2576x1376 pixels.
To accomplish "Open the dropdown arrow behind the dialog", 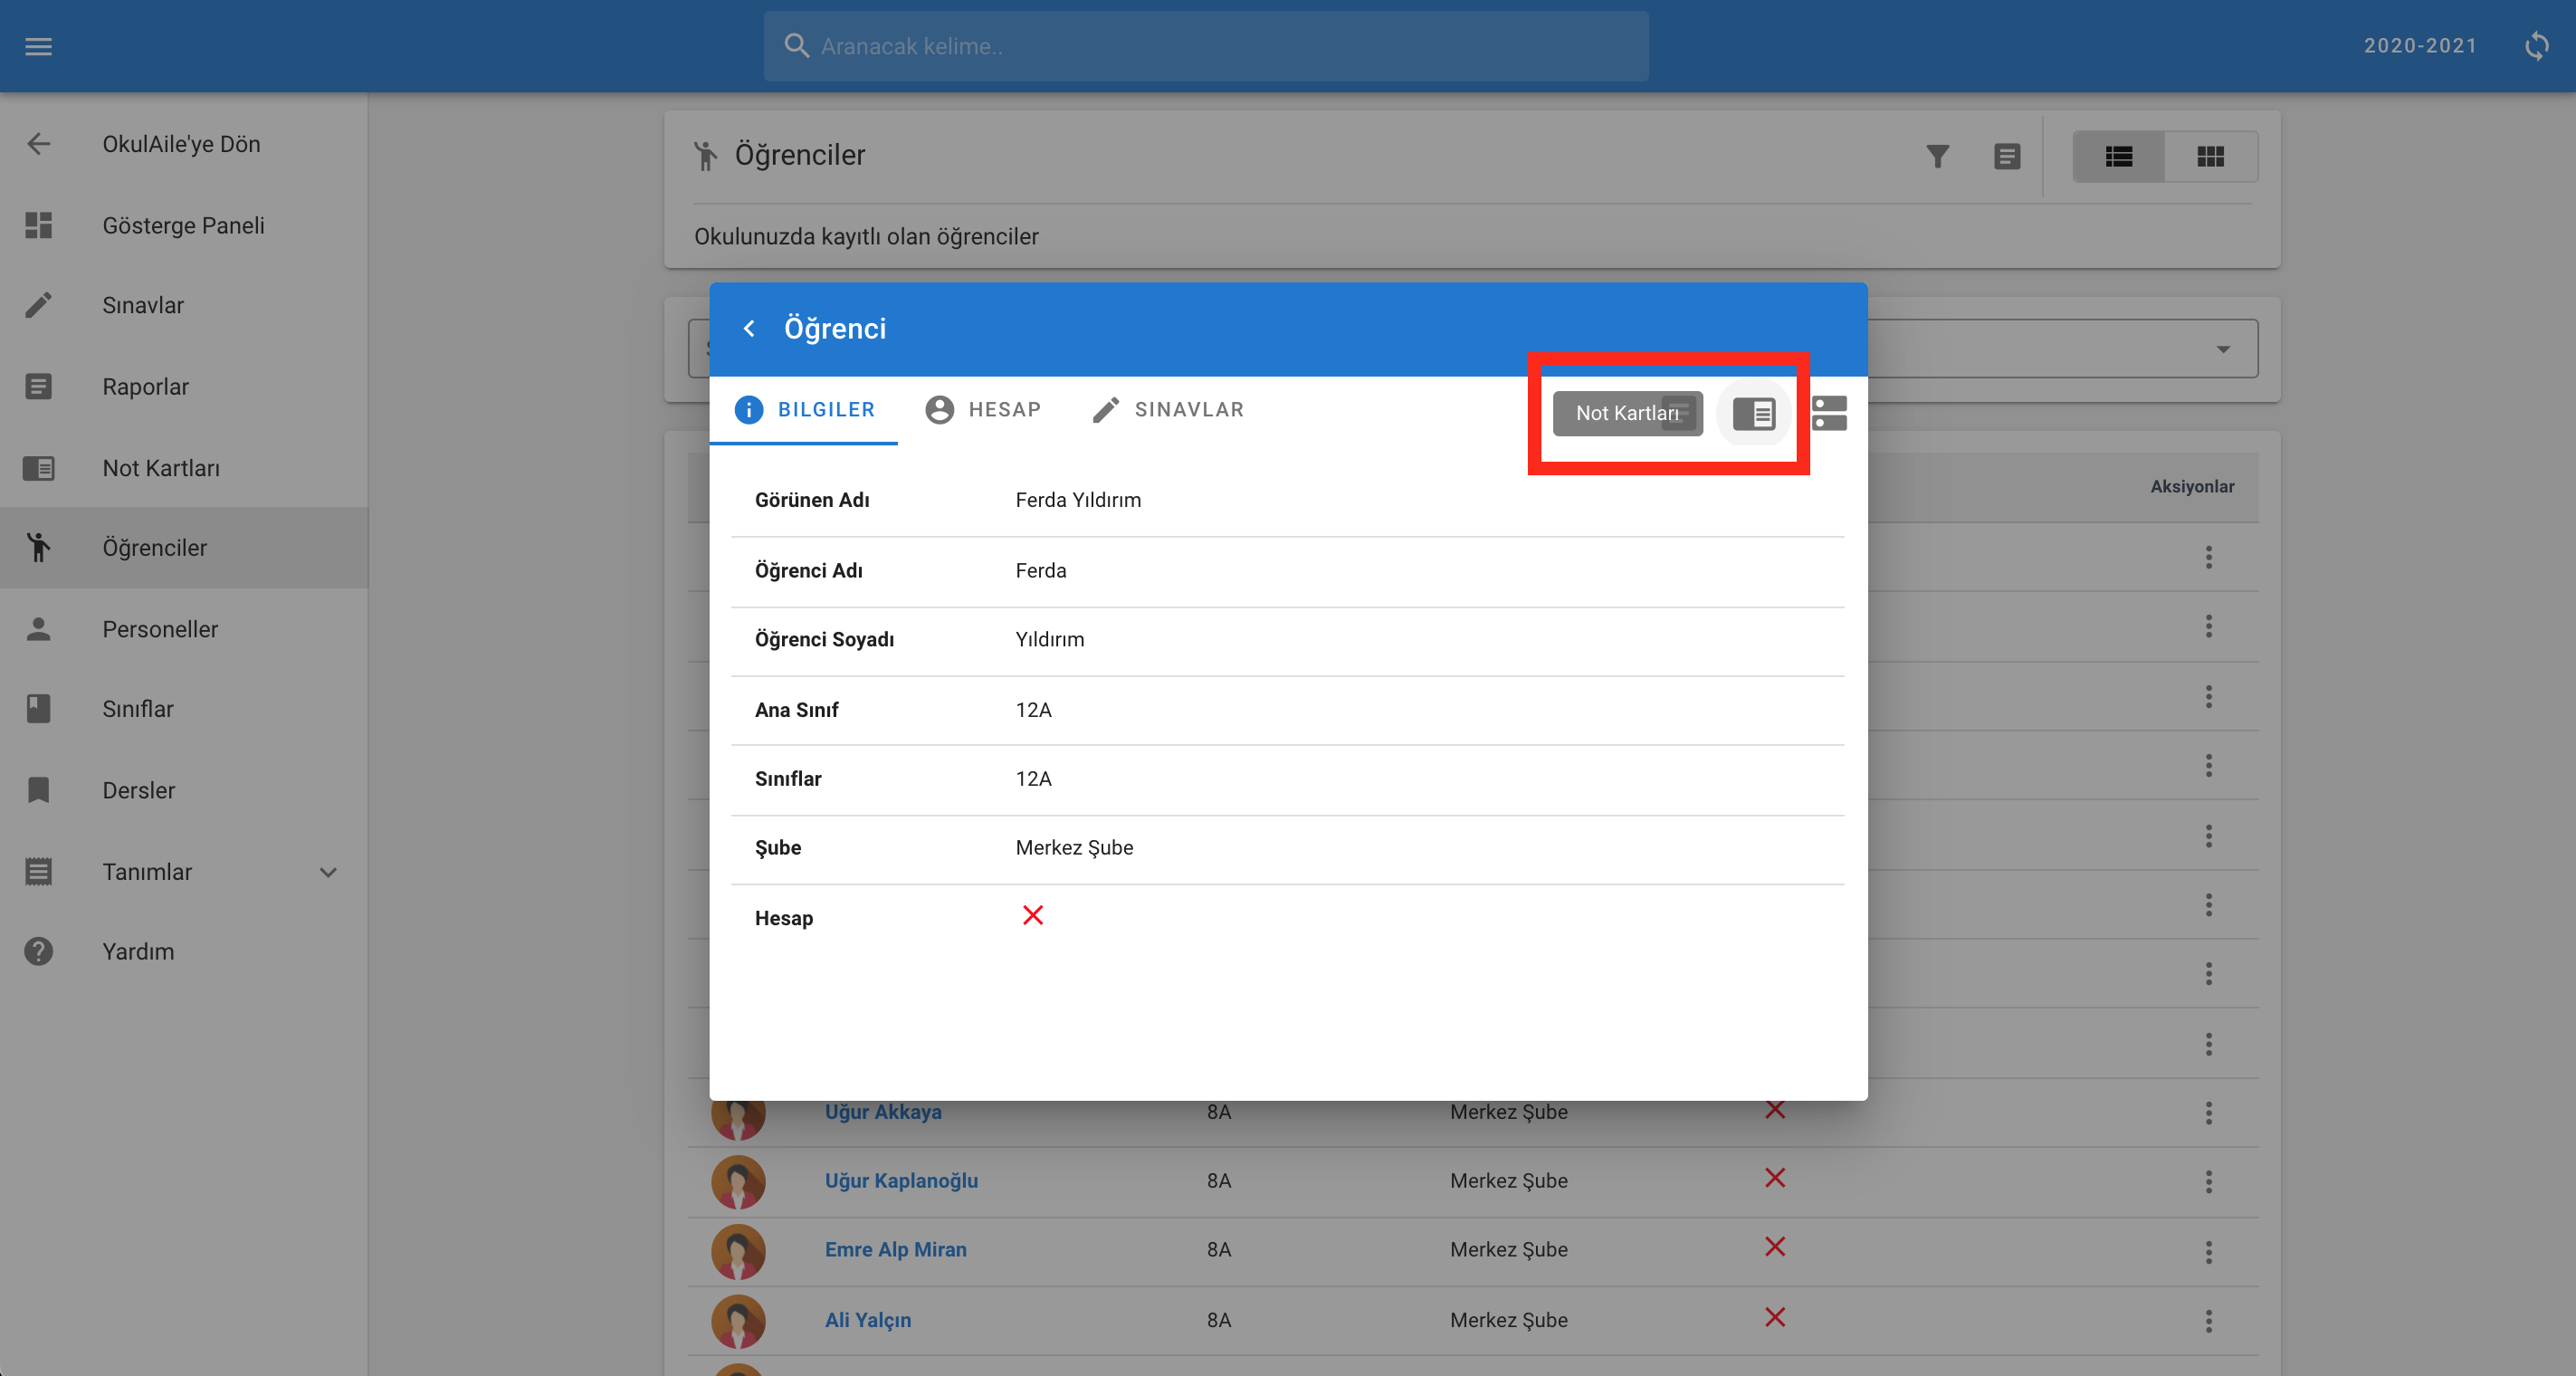I will point(2222,349).
